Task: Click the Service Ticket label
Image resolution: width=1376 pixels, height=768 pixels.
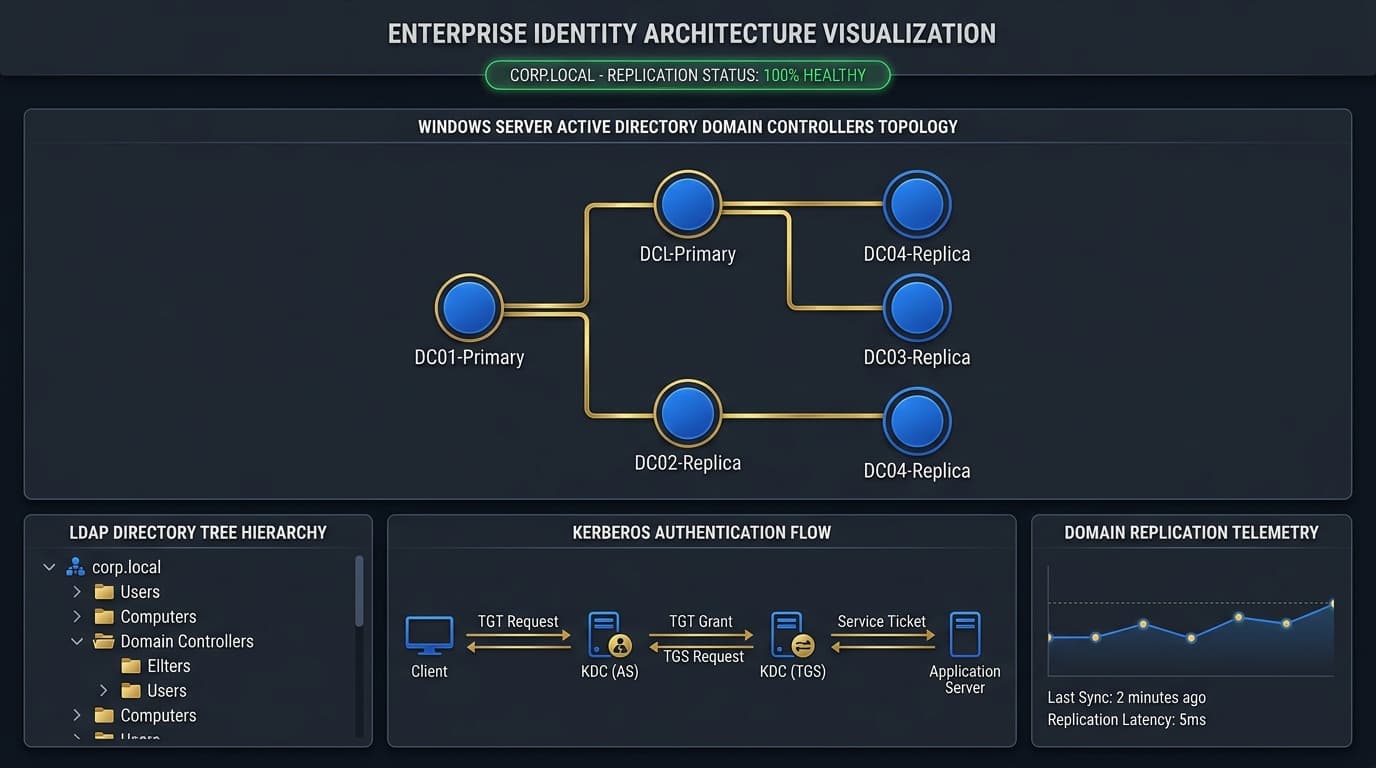Action: click(x=882, y=621)
